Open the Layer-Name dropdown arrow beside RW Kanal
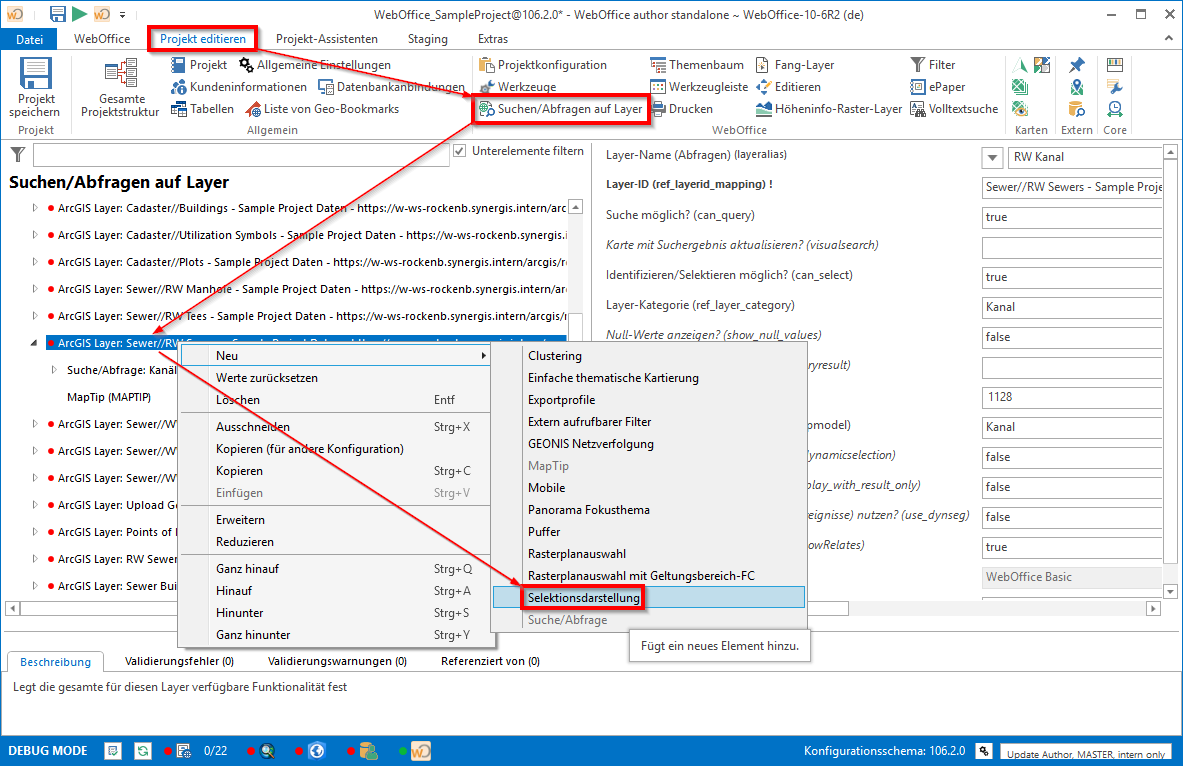Image resolution: width=1183 pixels, height=766 pixels. 993,158
